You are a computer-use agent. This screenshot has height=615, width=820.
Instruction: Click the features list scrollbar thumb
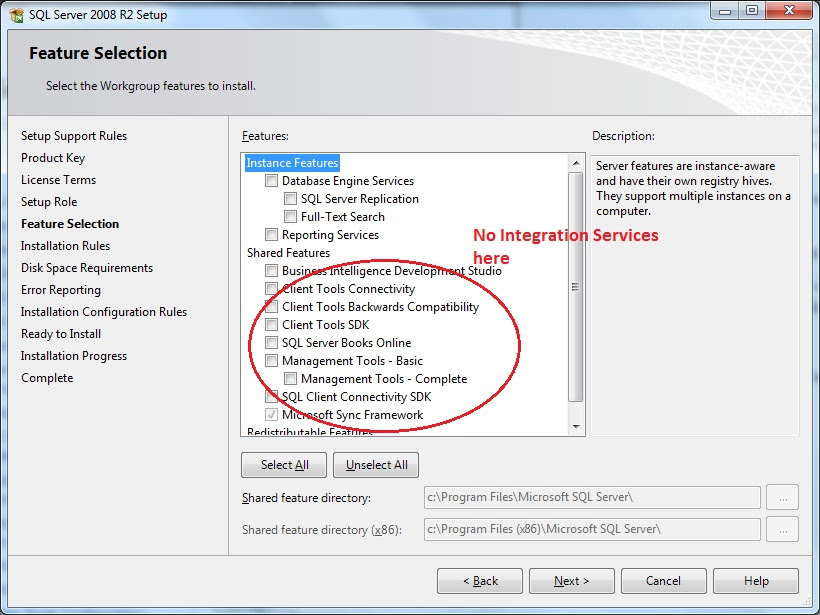(x=576, y=287)
